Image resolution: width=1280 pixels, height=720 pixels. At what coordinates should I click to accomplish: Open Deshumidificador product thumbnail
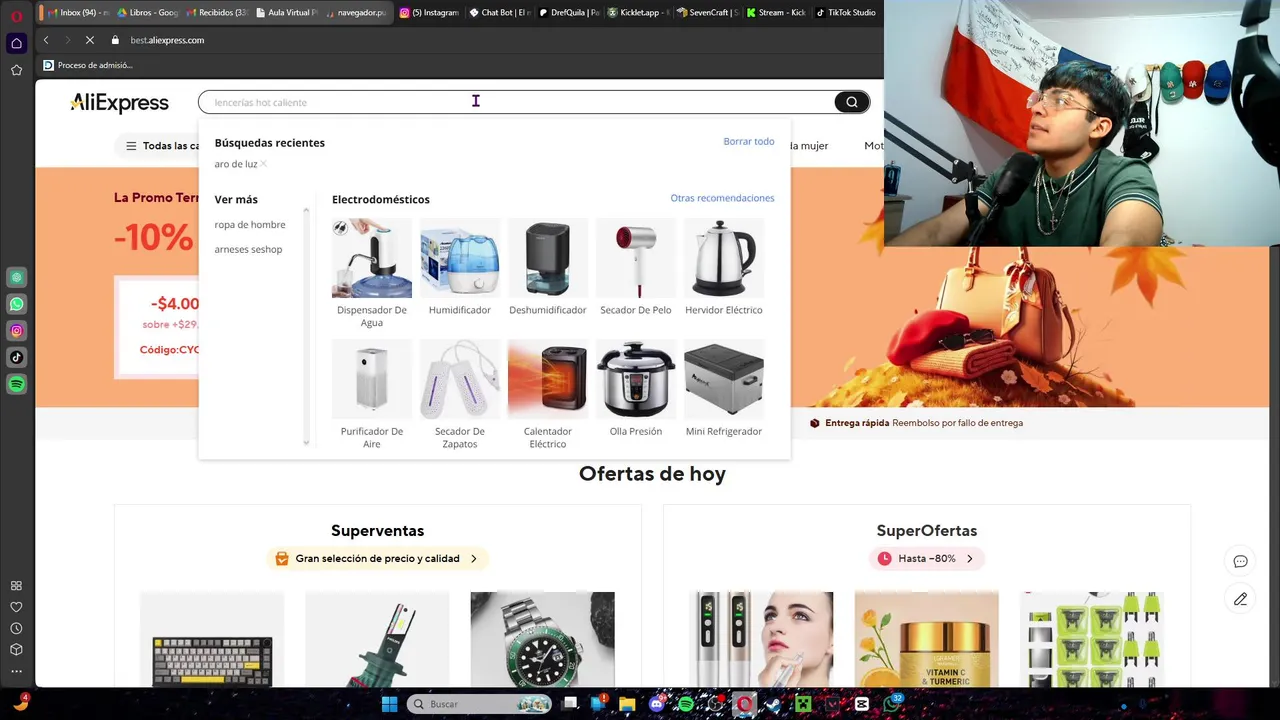[x=548, y=258]
